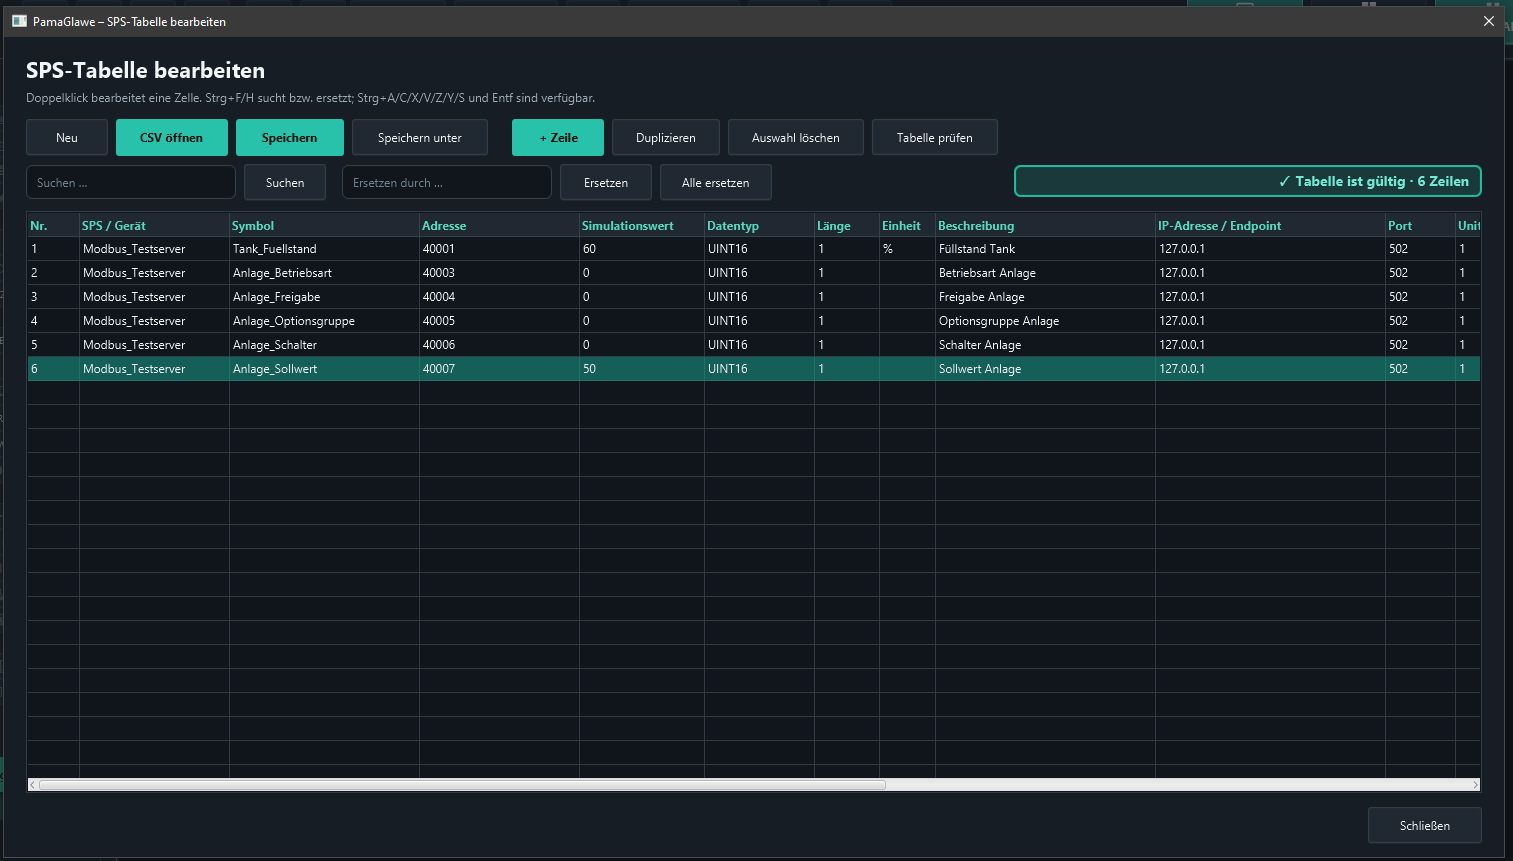Click the Suchen button
The image size is (1513, 861).
click(285, 183)
